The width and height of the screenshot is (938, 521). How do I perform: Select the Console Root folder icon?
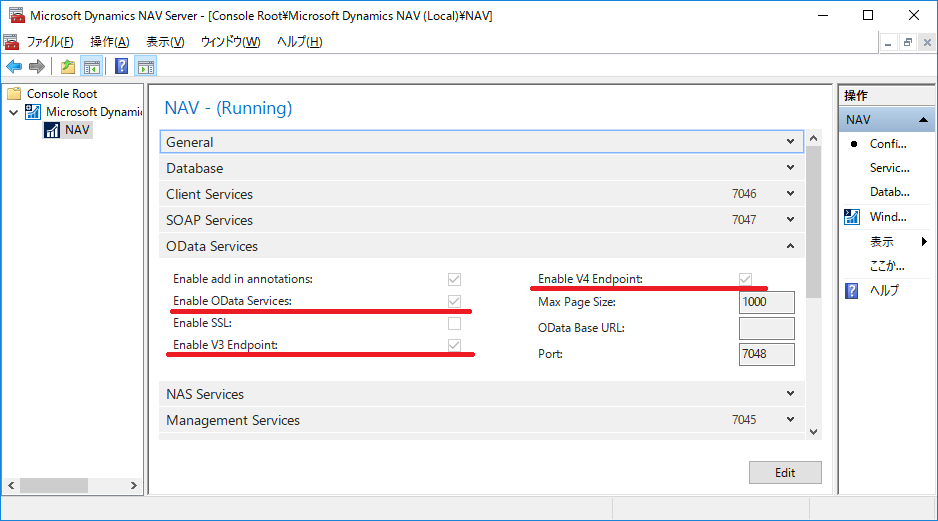[x=14, y=93]
